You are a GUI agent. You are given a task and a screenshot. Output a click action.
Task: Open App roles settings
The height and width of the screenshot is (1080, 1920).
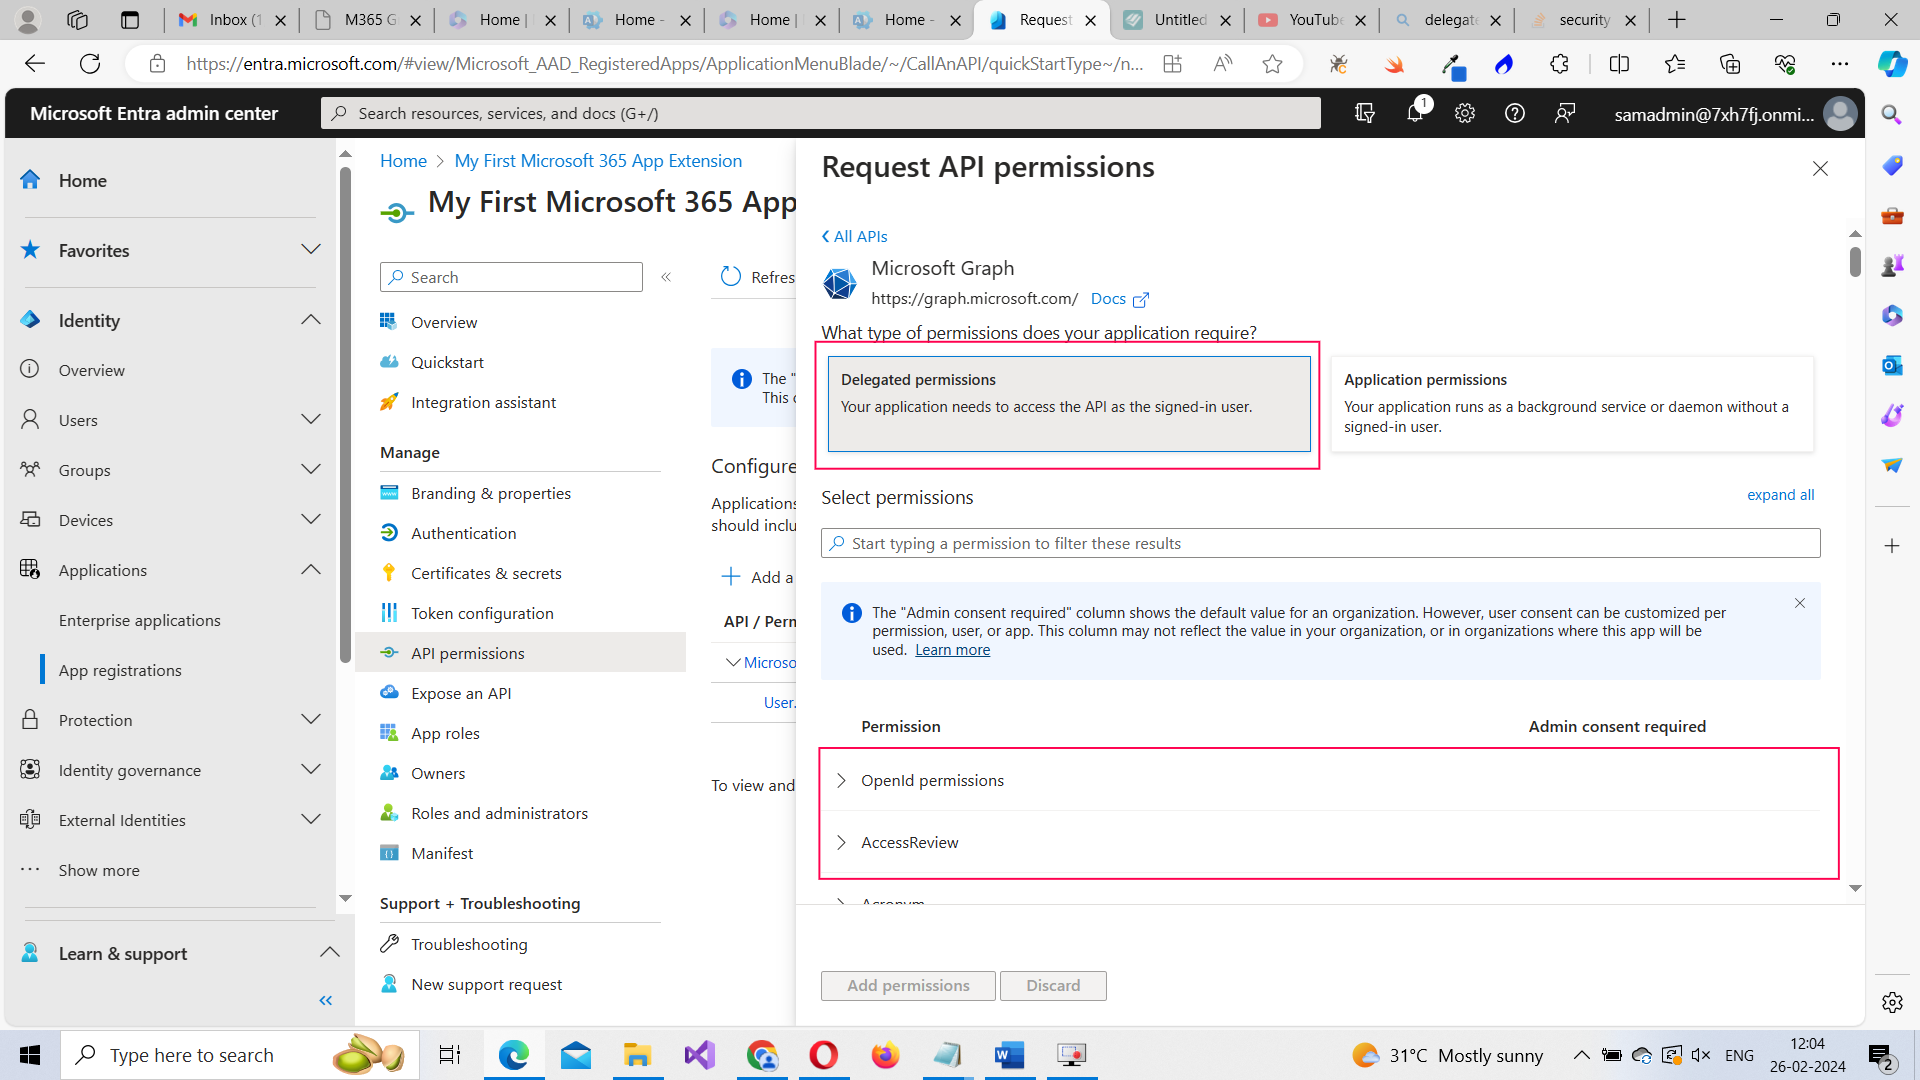click(445, 732)
